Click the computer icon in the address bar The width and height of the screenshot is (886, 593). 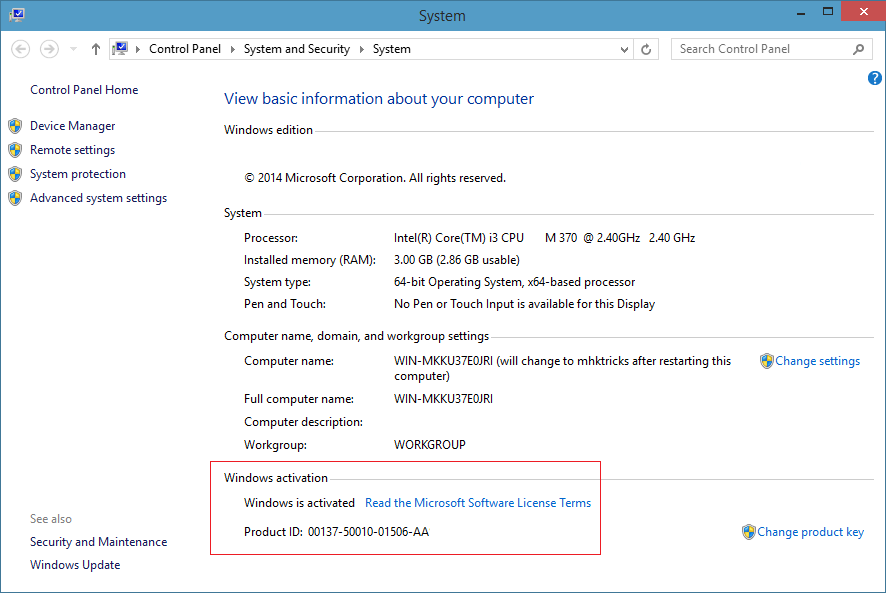[x=122, y=48]
